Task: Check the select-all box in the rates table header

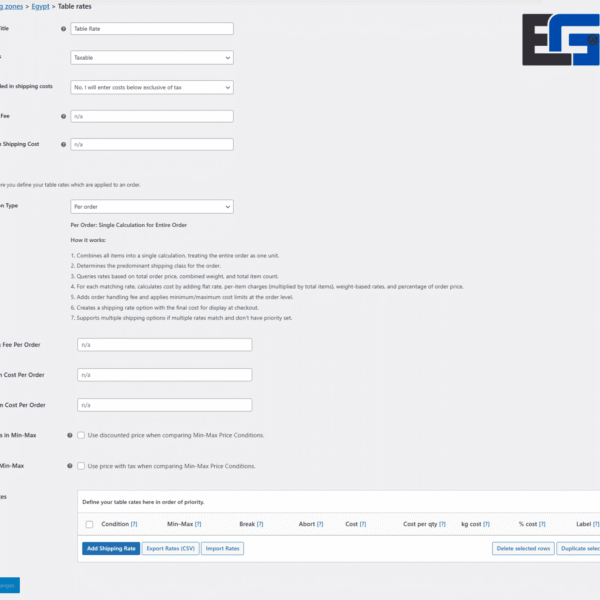Action: (x=90, y=524)
